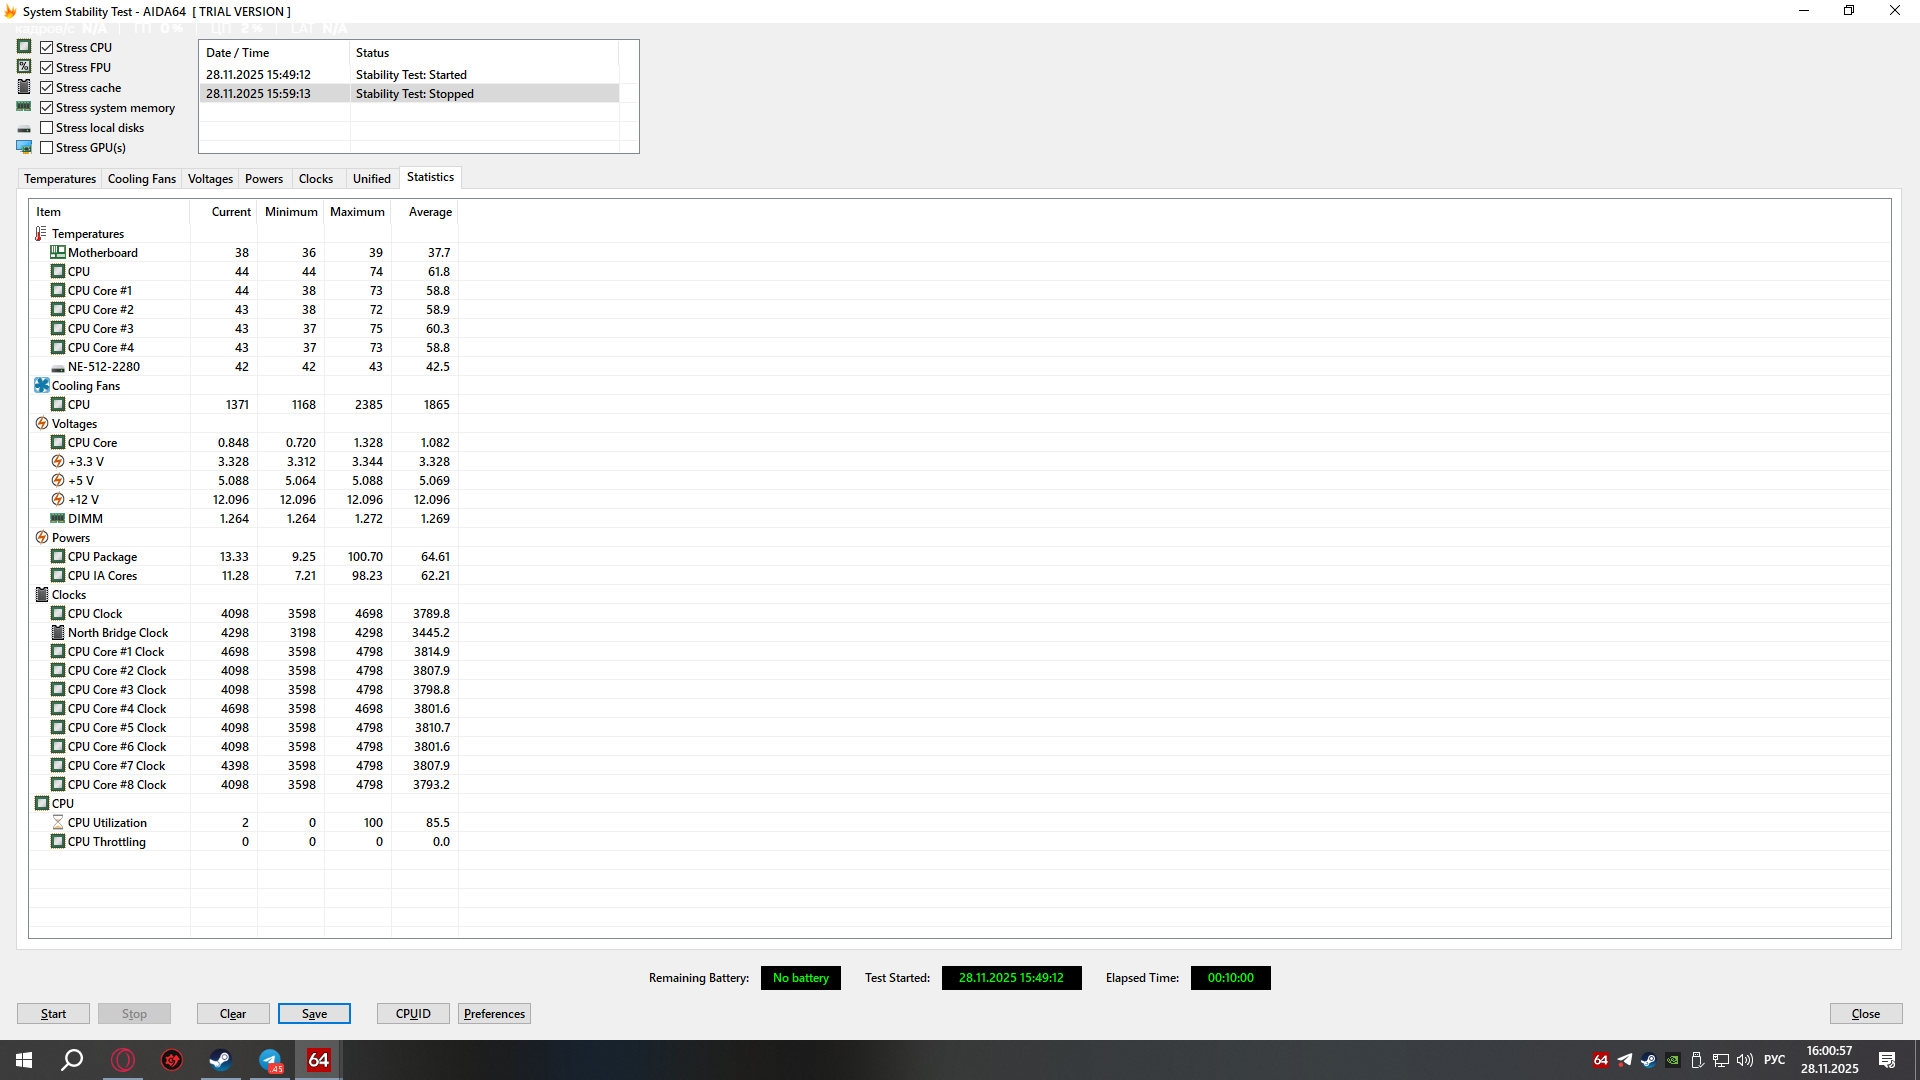Open the Unified tab
This screenshot has height=1080, width=1920.
click(371, 178)
